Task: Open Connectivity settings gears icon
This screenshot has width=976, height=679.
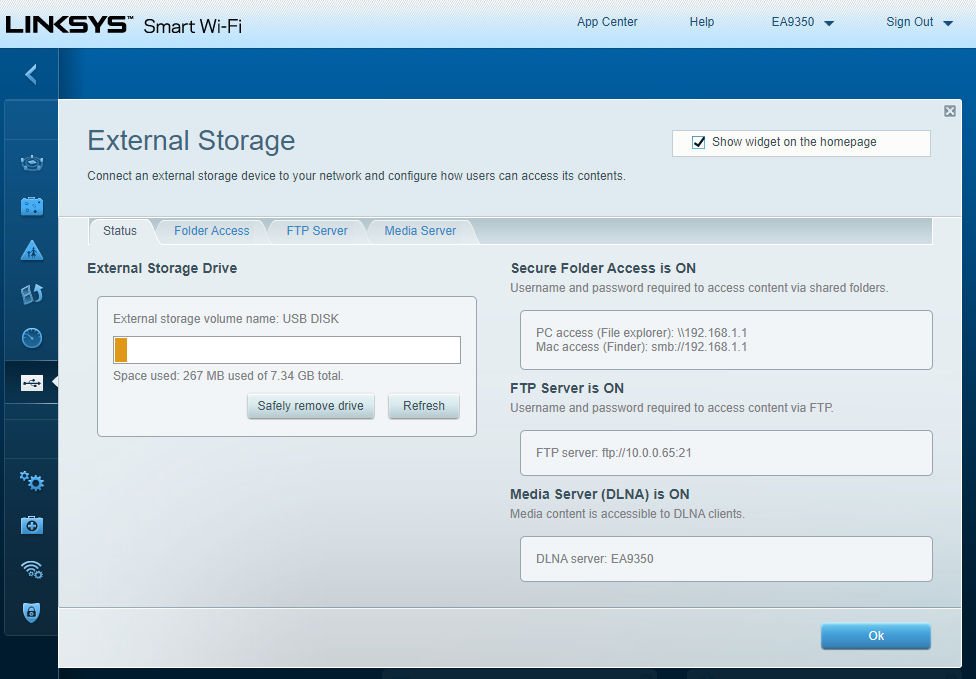Action: (x=32, y=481)
